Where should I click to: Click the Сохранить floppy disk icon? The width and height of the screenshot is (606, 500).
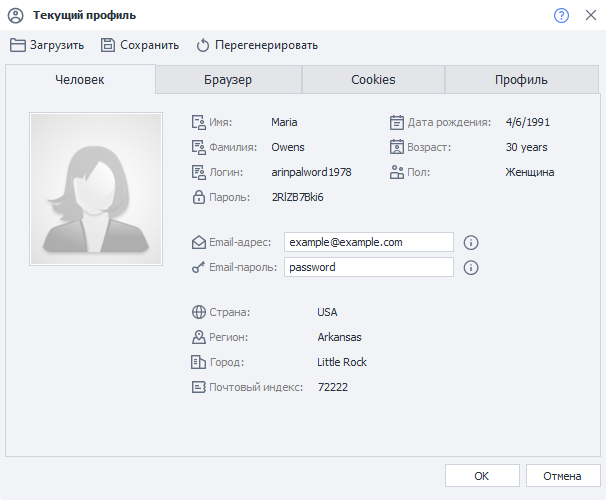(x=108, y=45)
